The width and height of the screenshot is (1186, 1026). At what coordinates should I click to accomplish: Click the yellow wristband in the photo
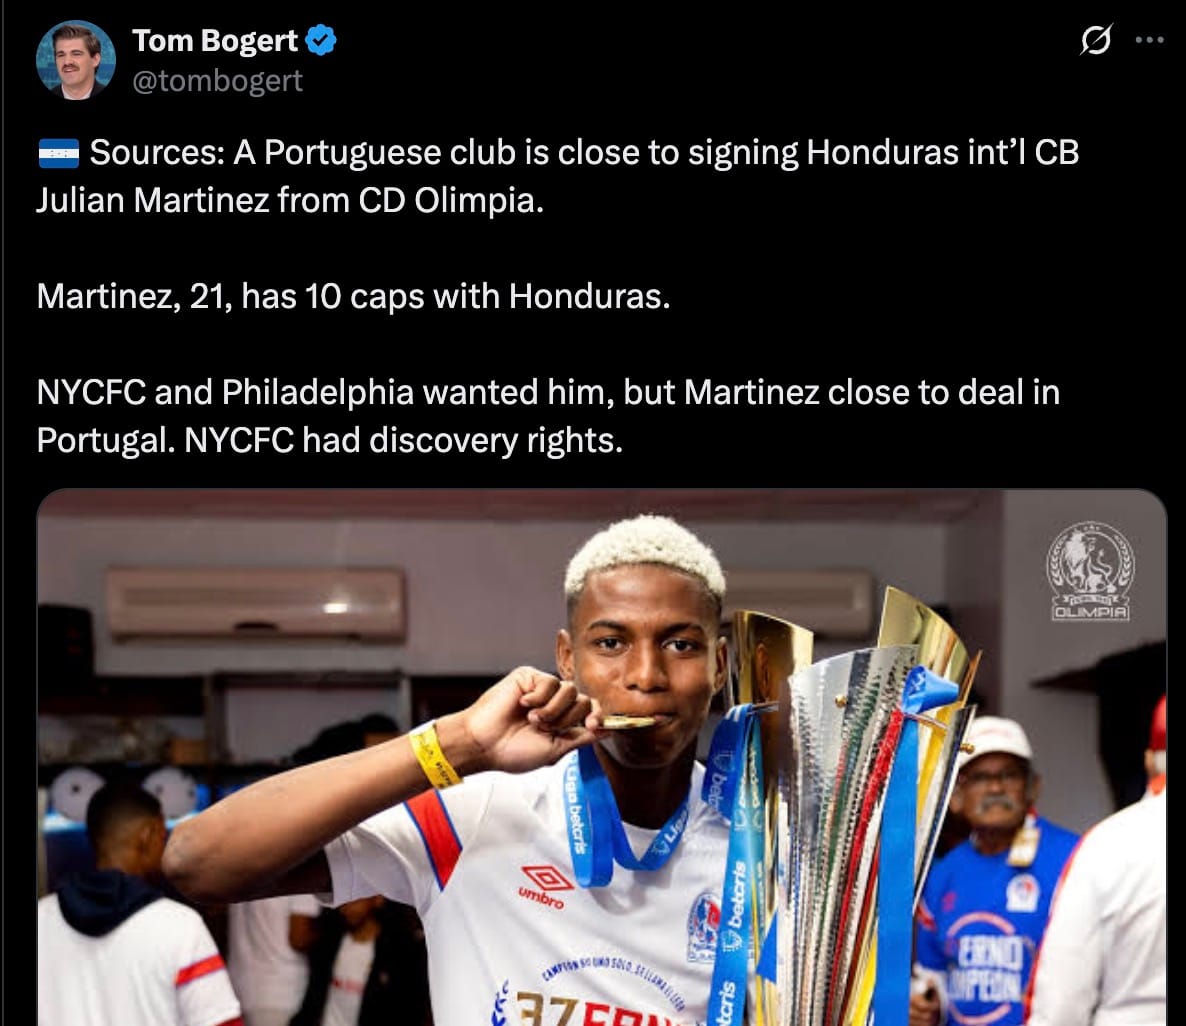434,756
